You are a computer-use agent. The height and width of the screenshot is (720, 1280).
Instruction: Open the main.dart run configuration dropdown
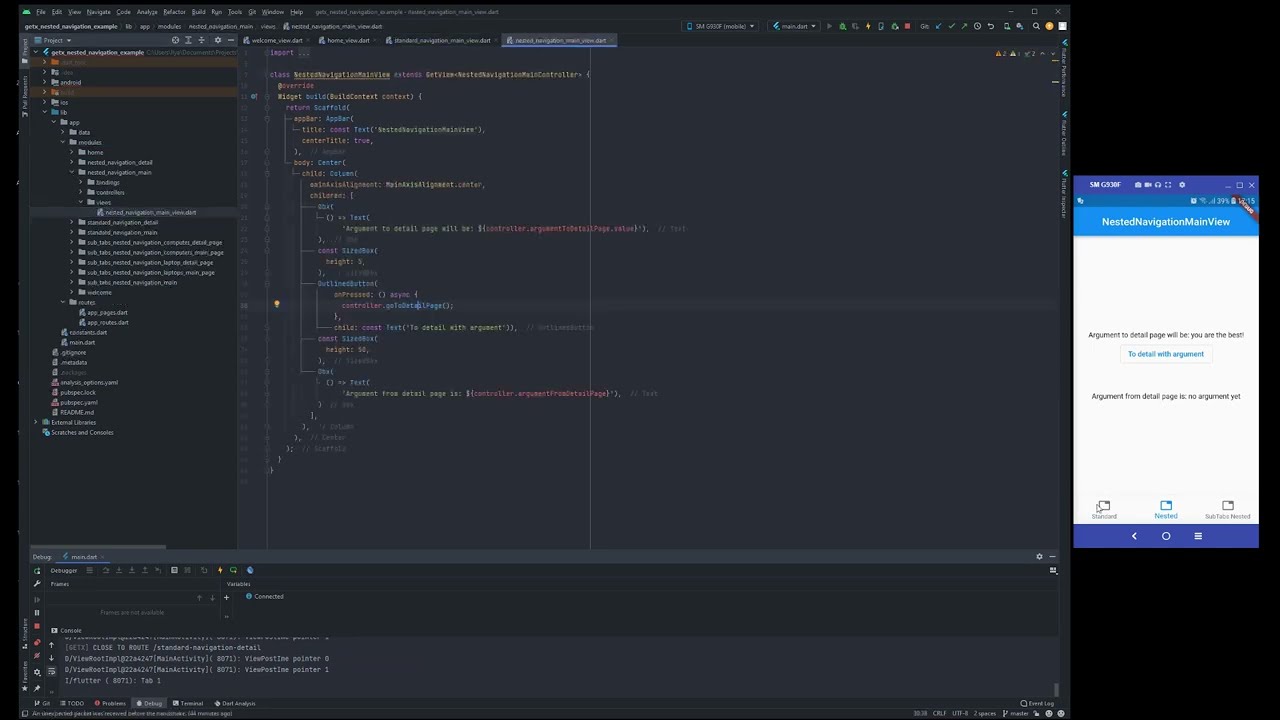793,26
